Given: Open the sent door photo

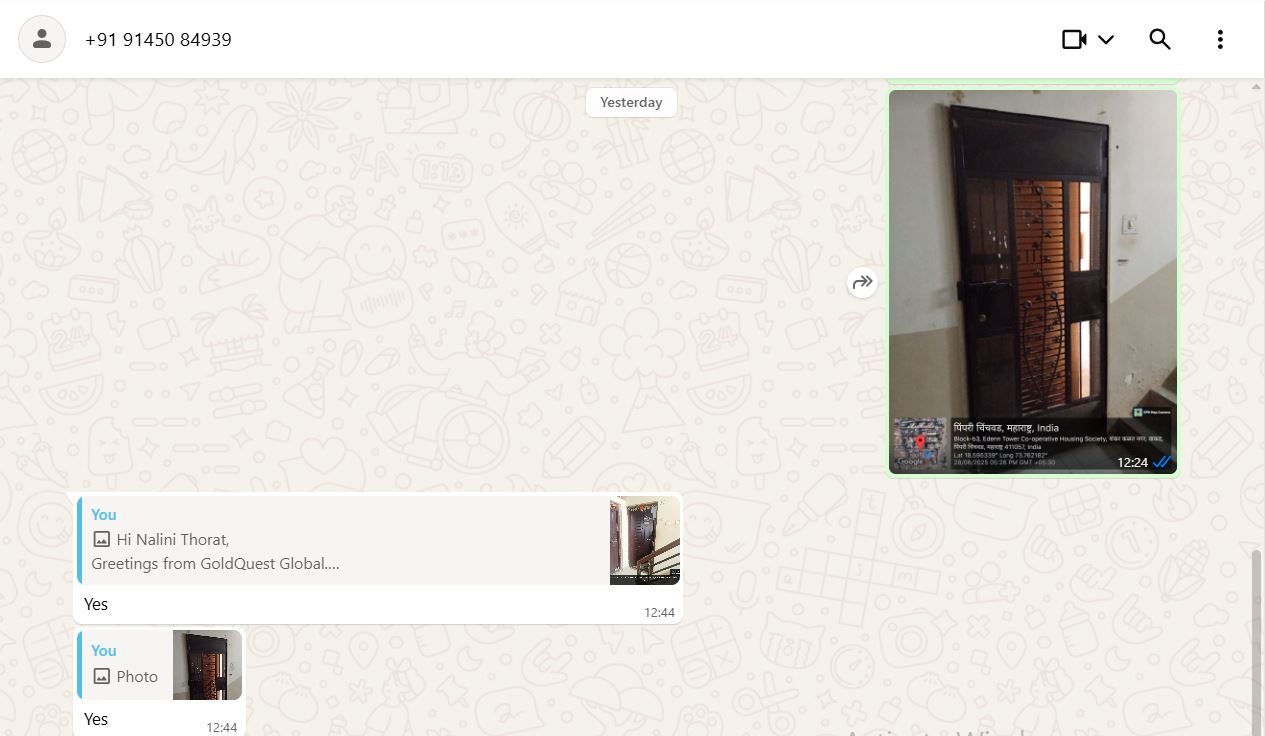Looking at the screenshot, I should tap(1033, 281).
